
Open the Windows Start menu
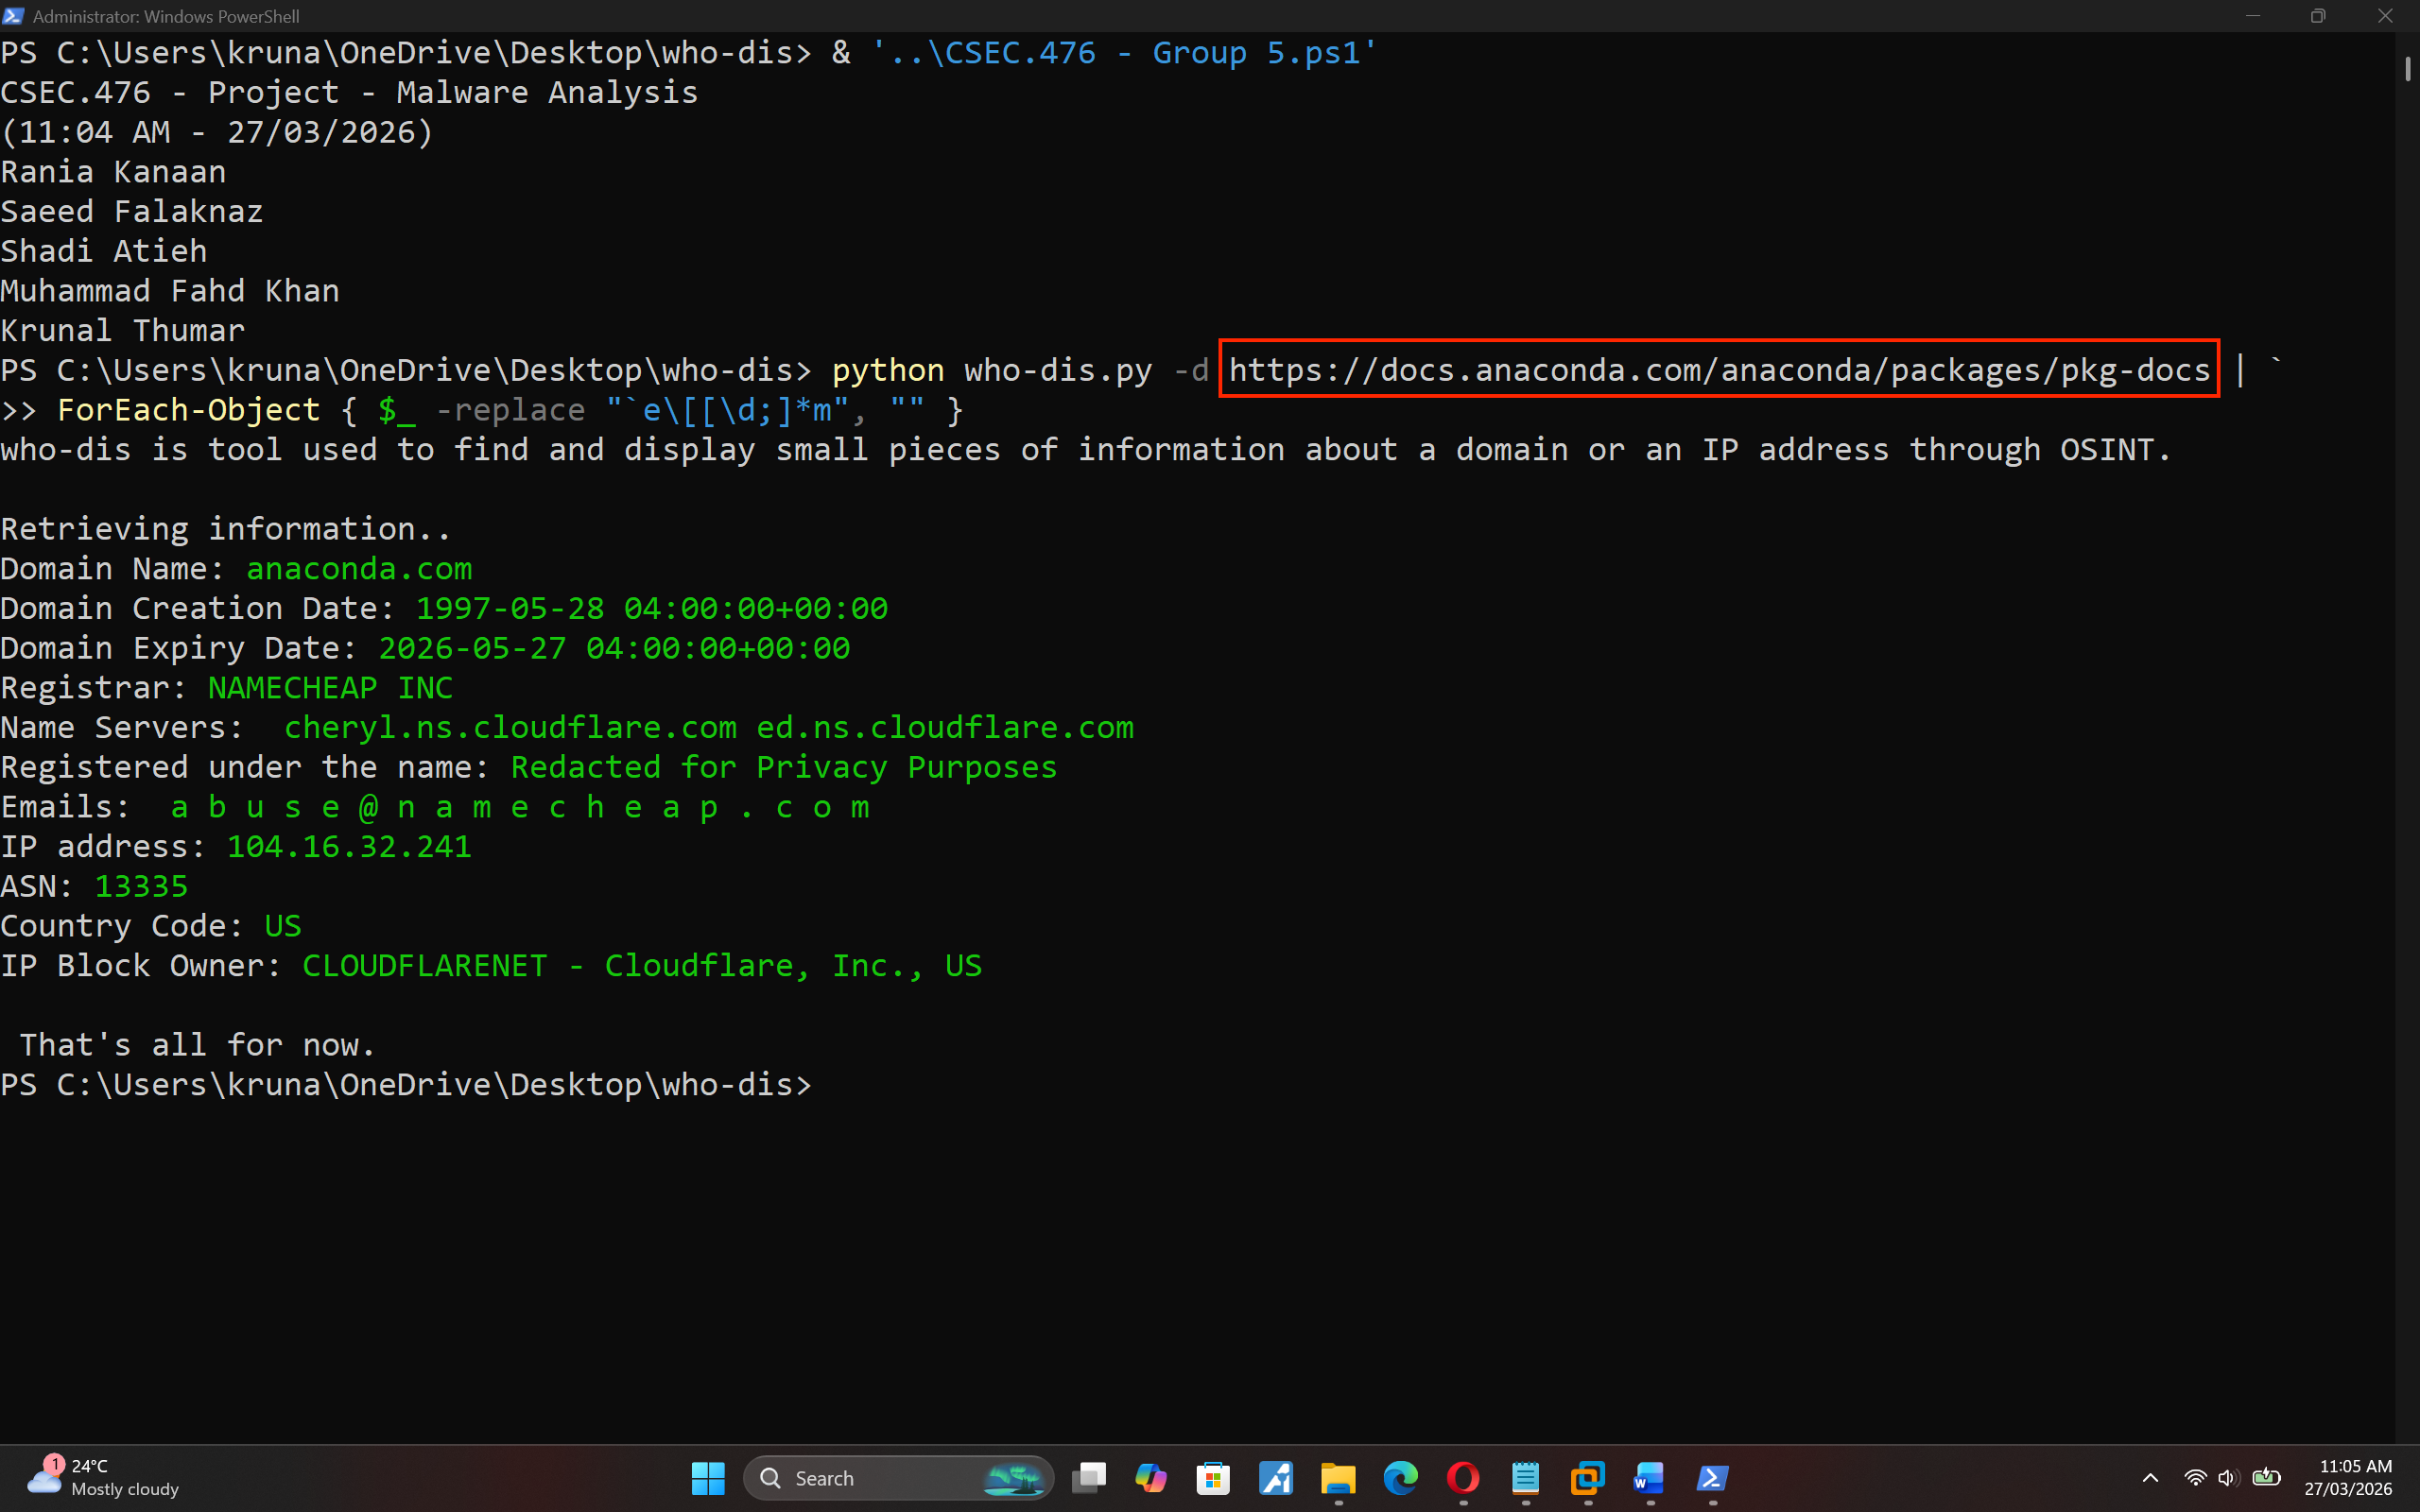(x=707, y=1478)
